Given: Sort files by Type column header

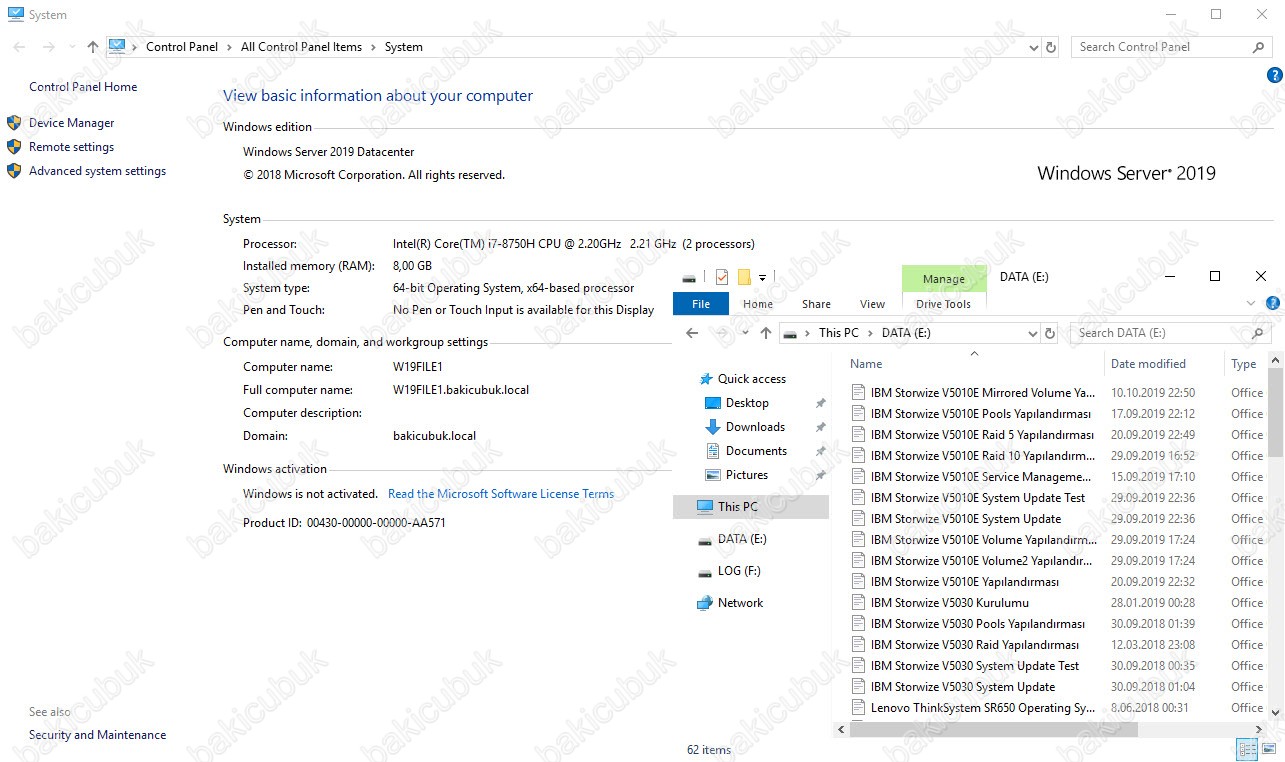Looking at the screenshot, I should (1245, 364).
